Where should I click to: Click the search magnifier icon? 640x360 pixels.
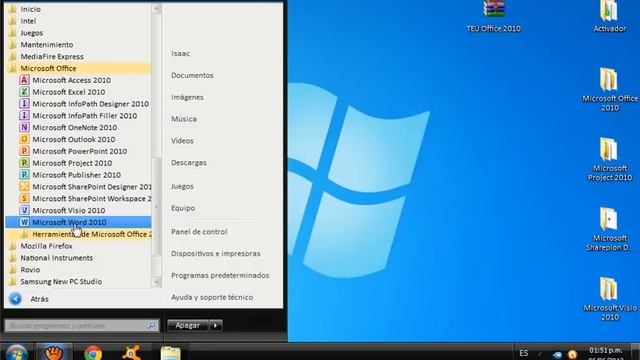pyautogui.click(x=151, y=325)
